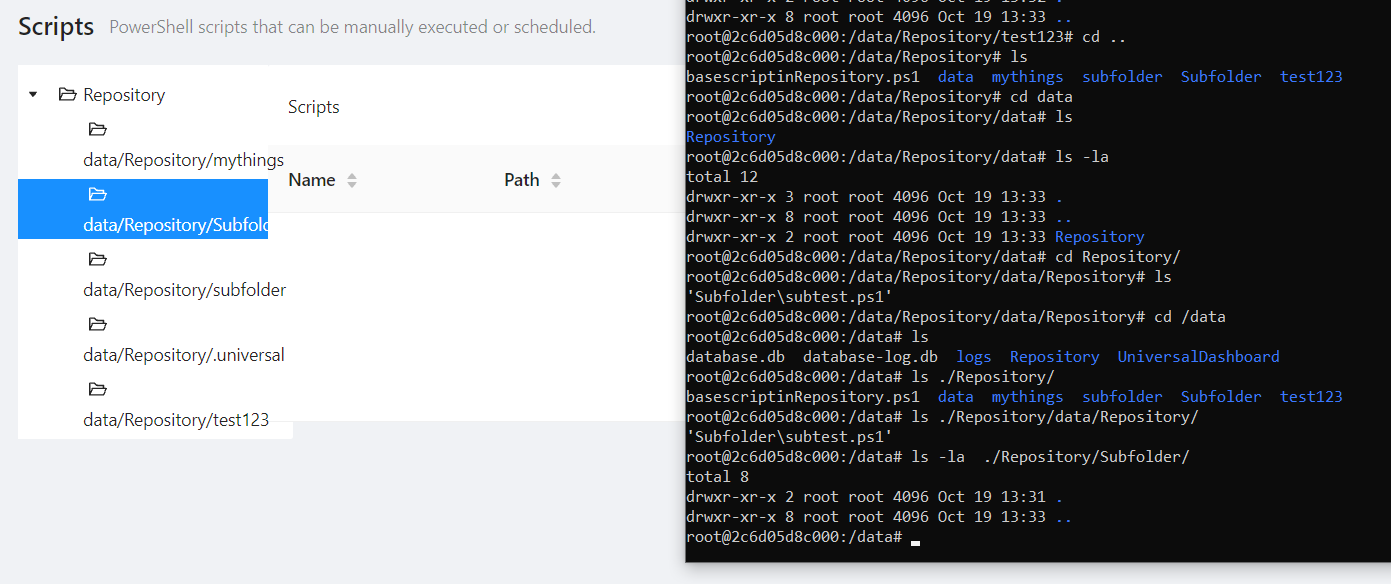
Task: Collapse the Repository tree node
Action: pos(32,94)
